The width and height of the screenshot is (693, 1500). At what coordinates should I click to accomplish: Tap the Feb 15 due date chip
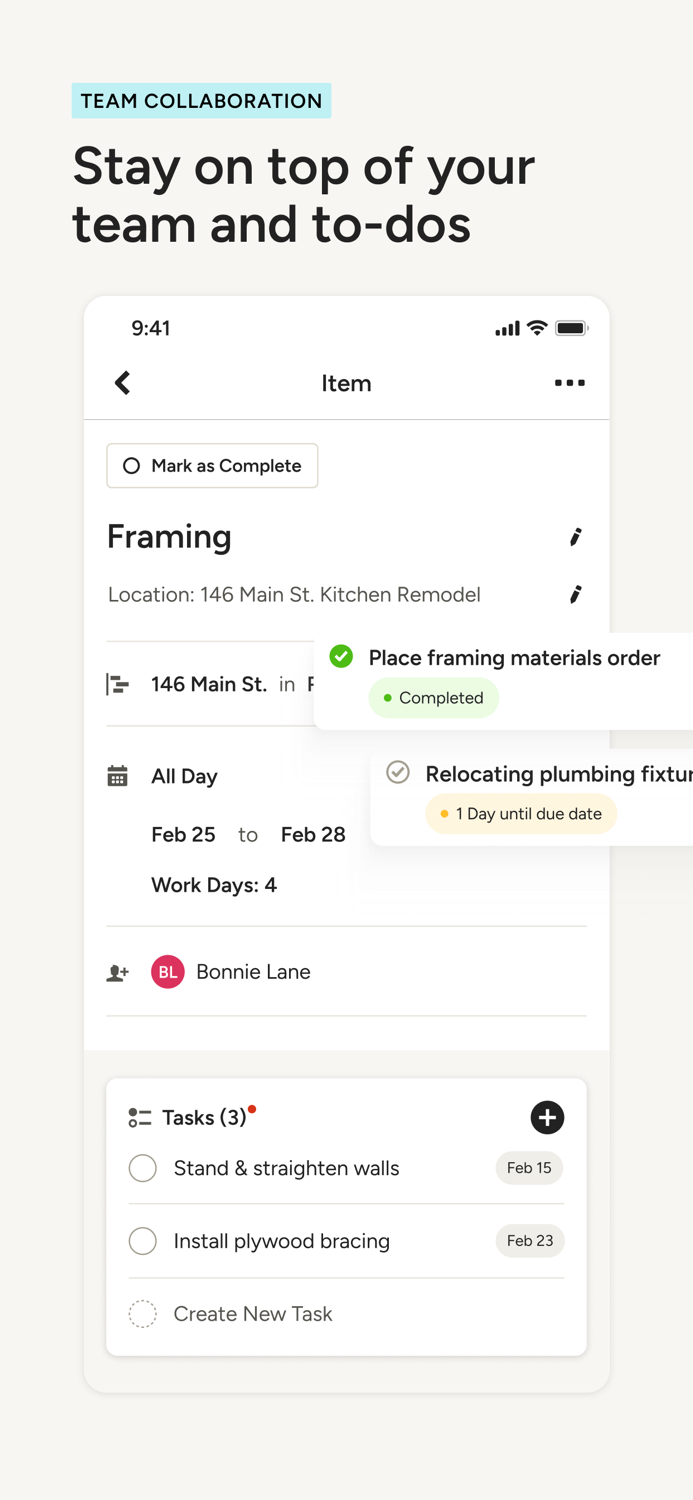529,1167
